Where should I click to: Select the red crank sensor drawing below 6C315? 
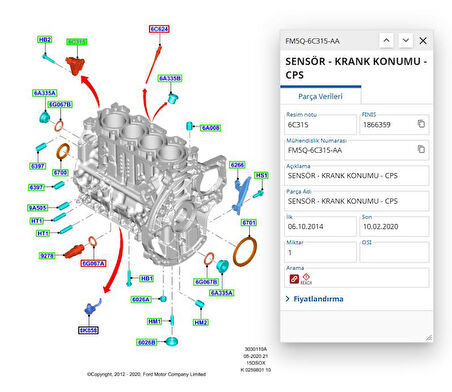[75, 65]
